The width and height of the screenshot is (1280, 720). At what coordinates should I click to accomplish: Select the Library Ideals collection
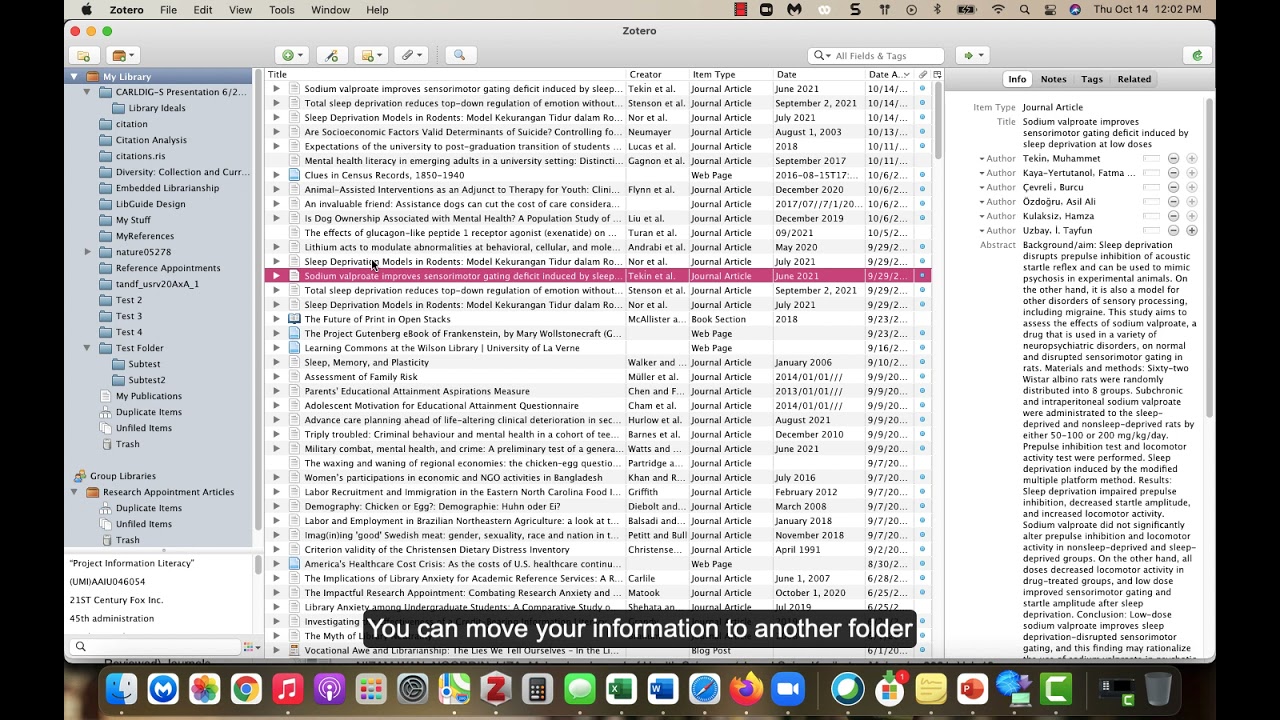[x=156, y=108]
